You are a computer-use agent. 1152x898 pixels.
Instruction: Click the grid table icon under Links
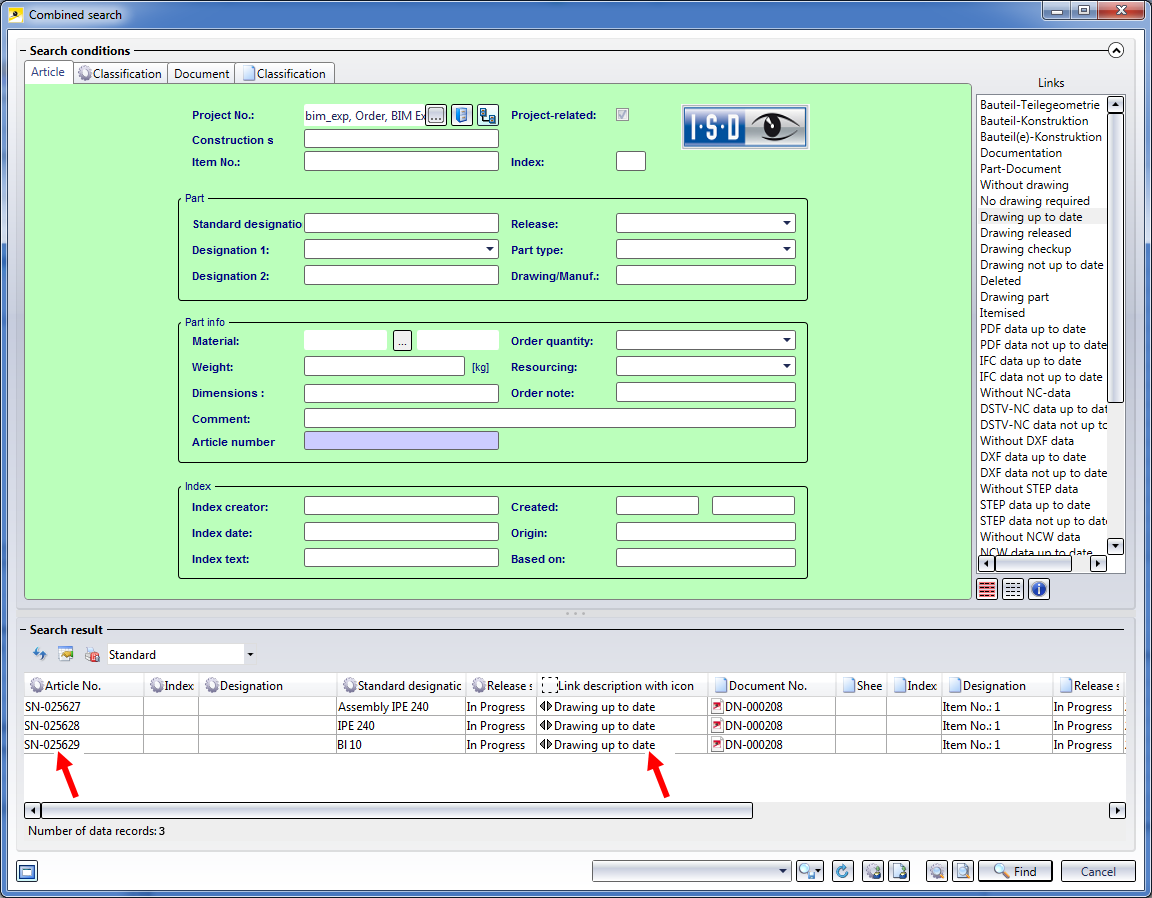tap(1013, 589)
